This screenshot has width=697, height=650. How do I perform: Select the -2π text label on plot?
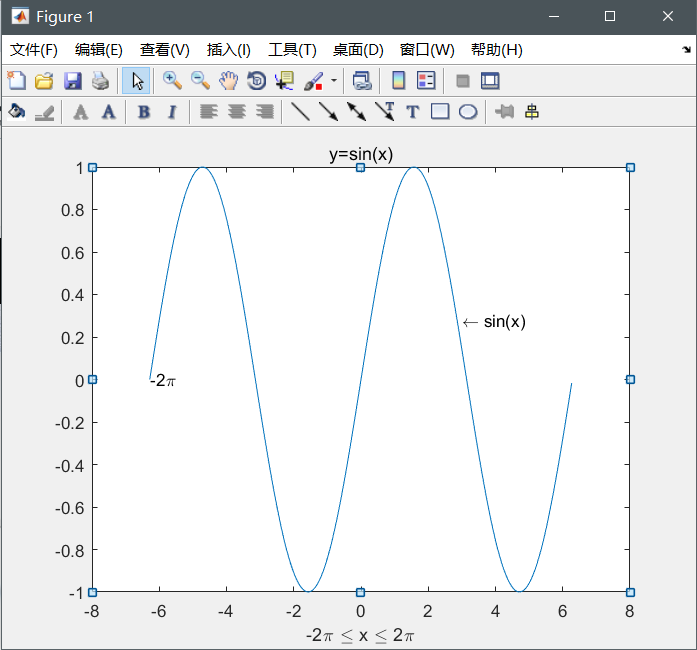click(163, 381)
